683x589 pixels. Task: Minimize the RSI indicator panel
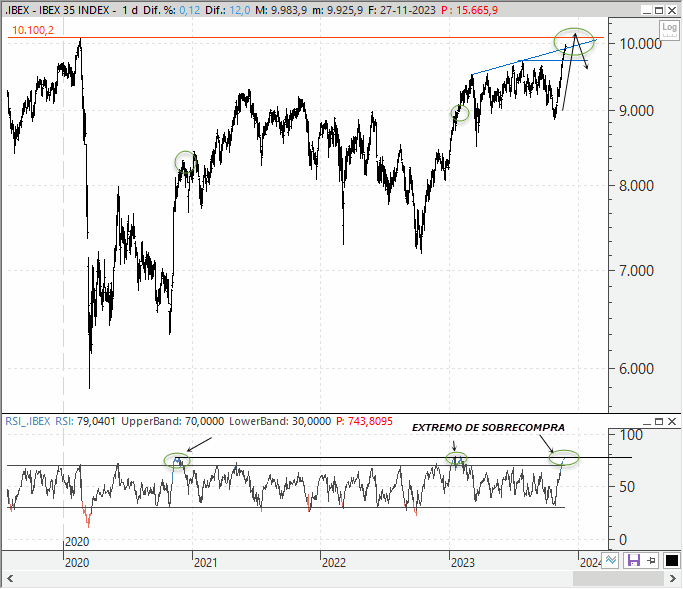coord(646,422)
